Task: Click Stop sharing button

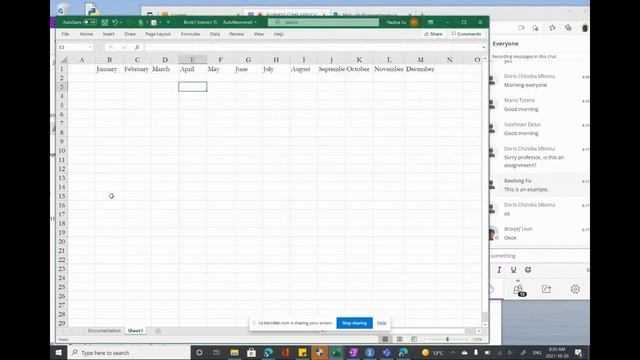Action: click(354, 323)
